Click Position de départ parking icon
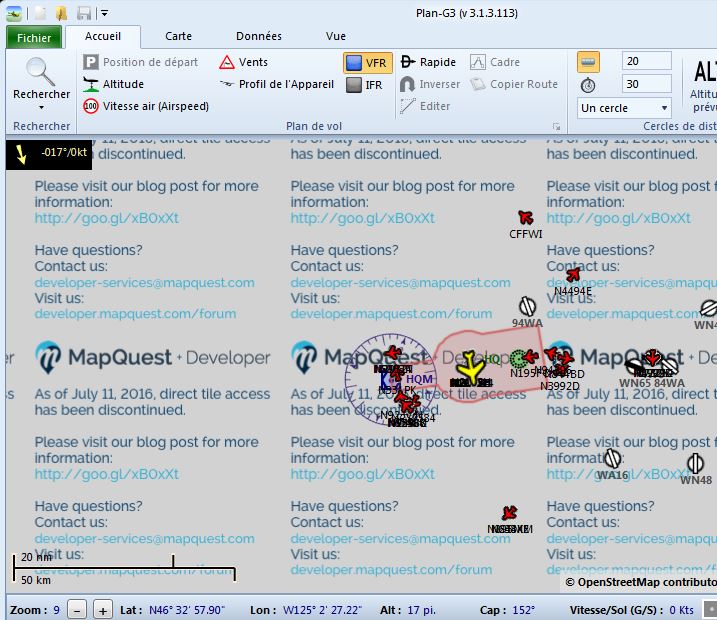Viewport: 717px width, 620px height. pyautogui.click(x=91, y=62)
